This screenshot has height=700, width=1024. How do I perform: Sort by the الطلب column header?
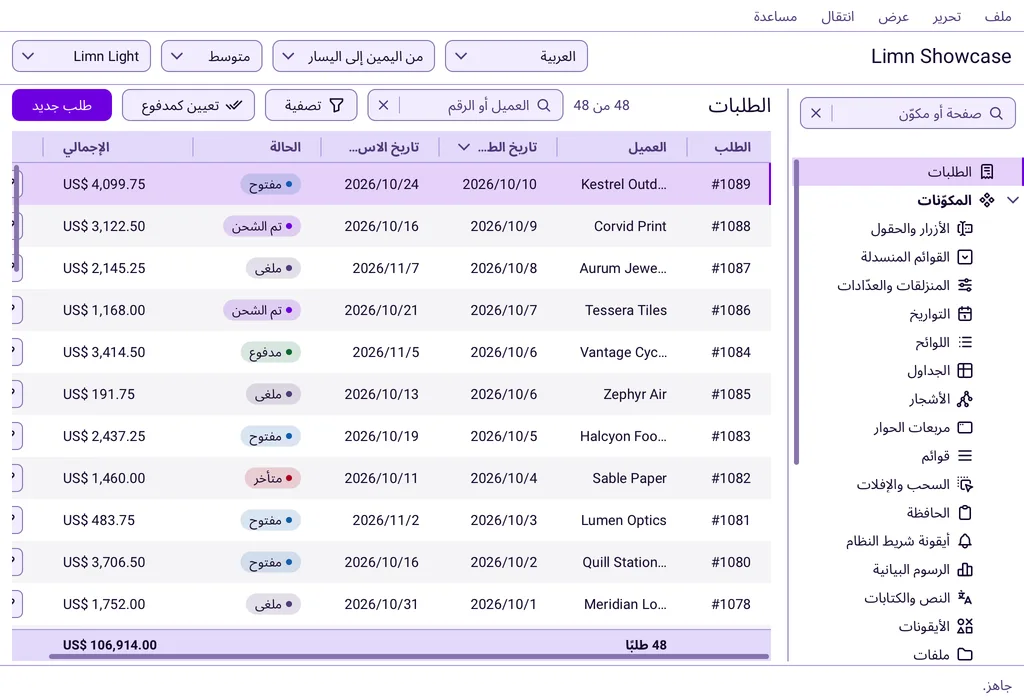pyautogui.click(x=729, y=147)
